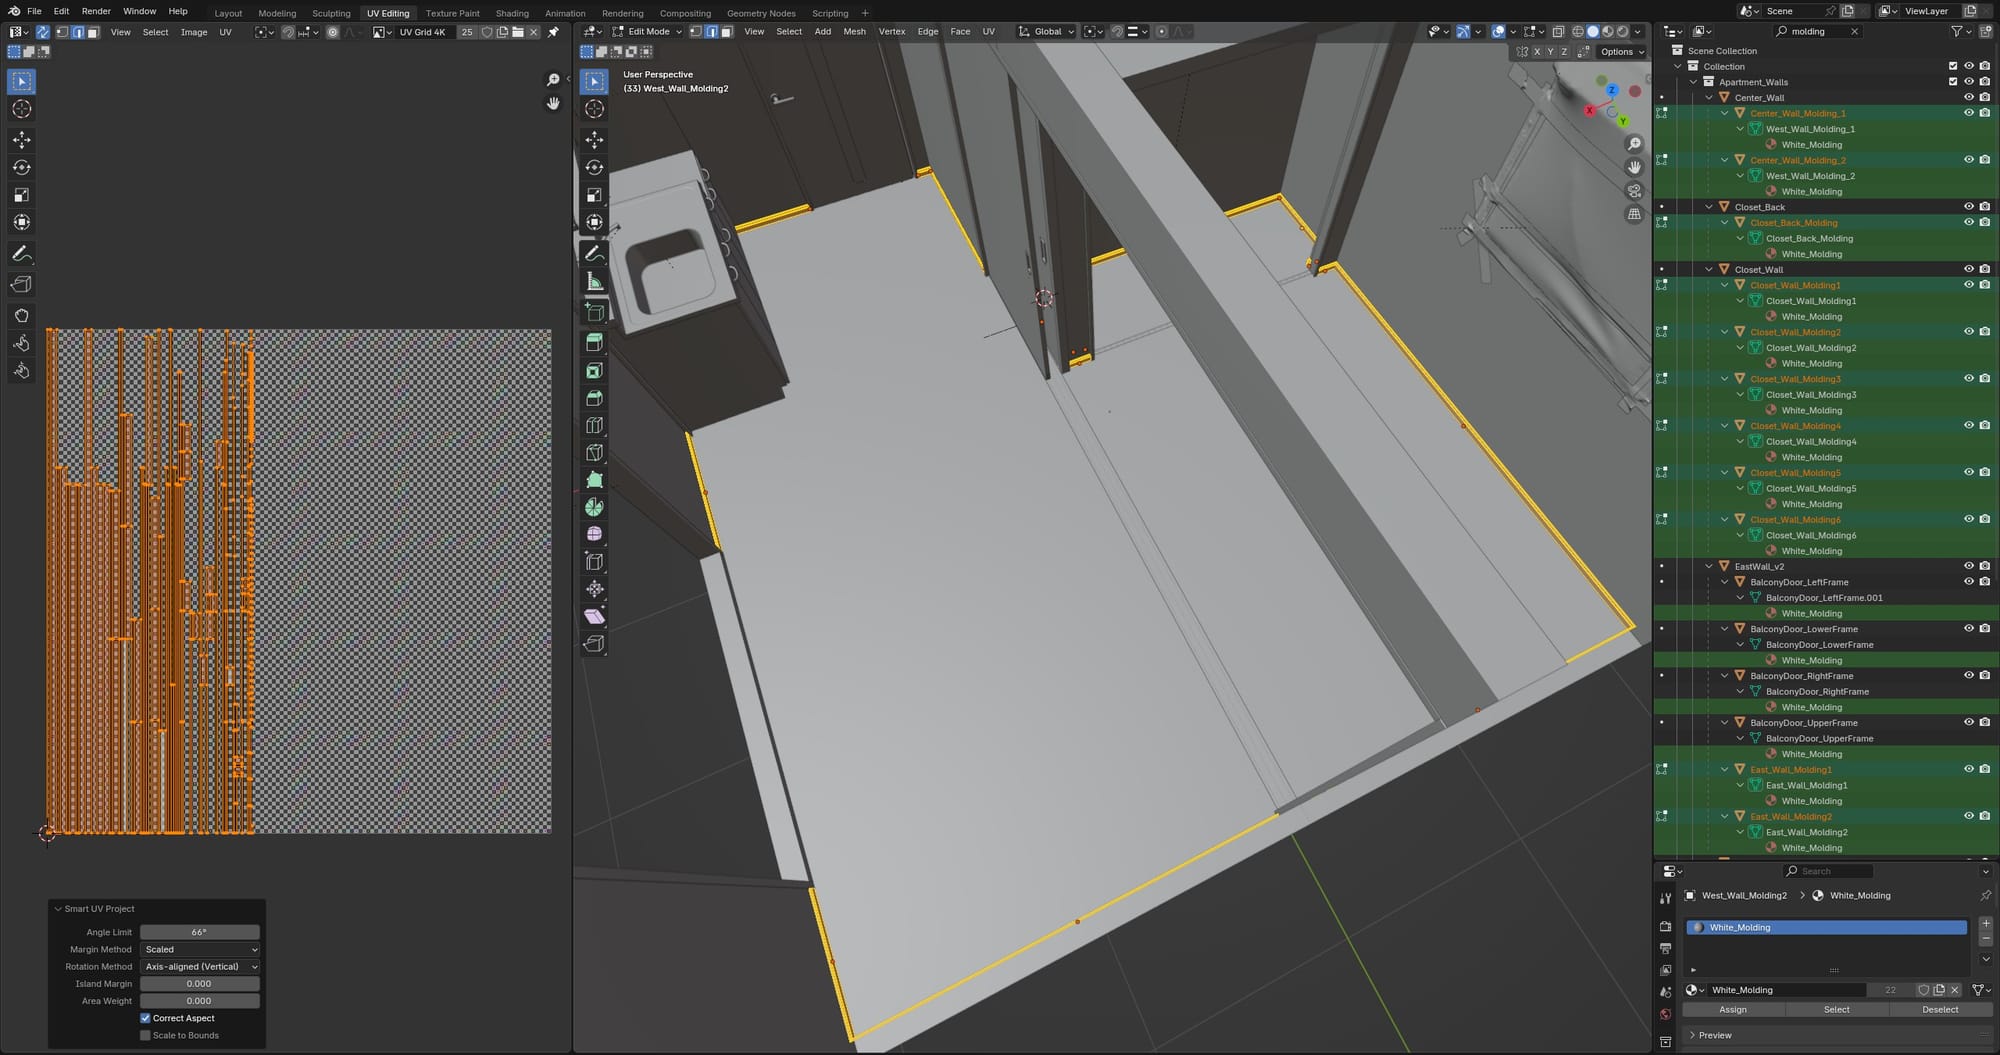Image resolution: width=2000 pixels, height=1055 pixels.
Task: Select the Scale tool in UV editor
Action: 21,195
